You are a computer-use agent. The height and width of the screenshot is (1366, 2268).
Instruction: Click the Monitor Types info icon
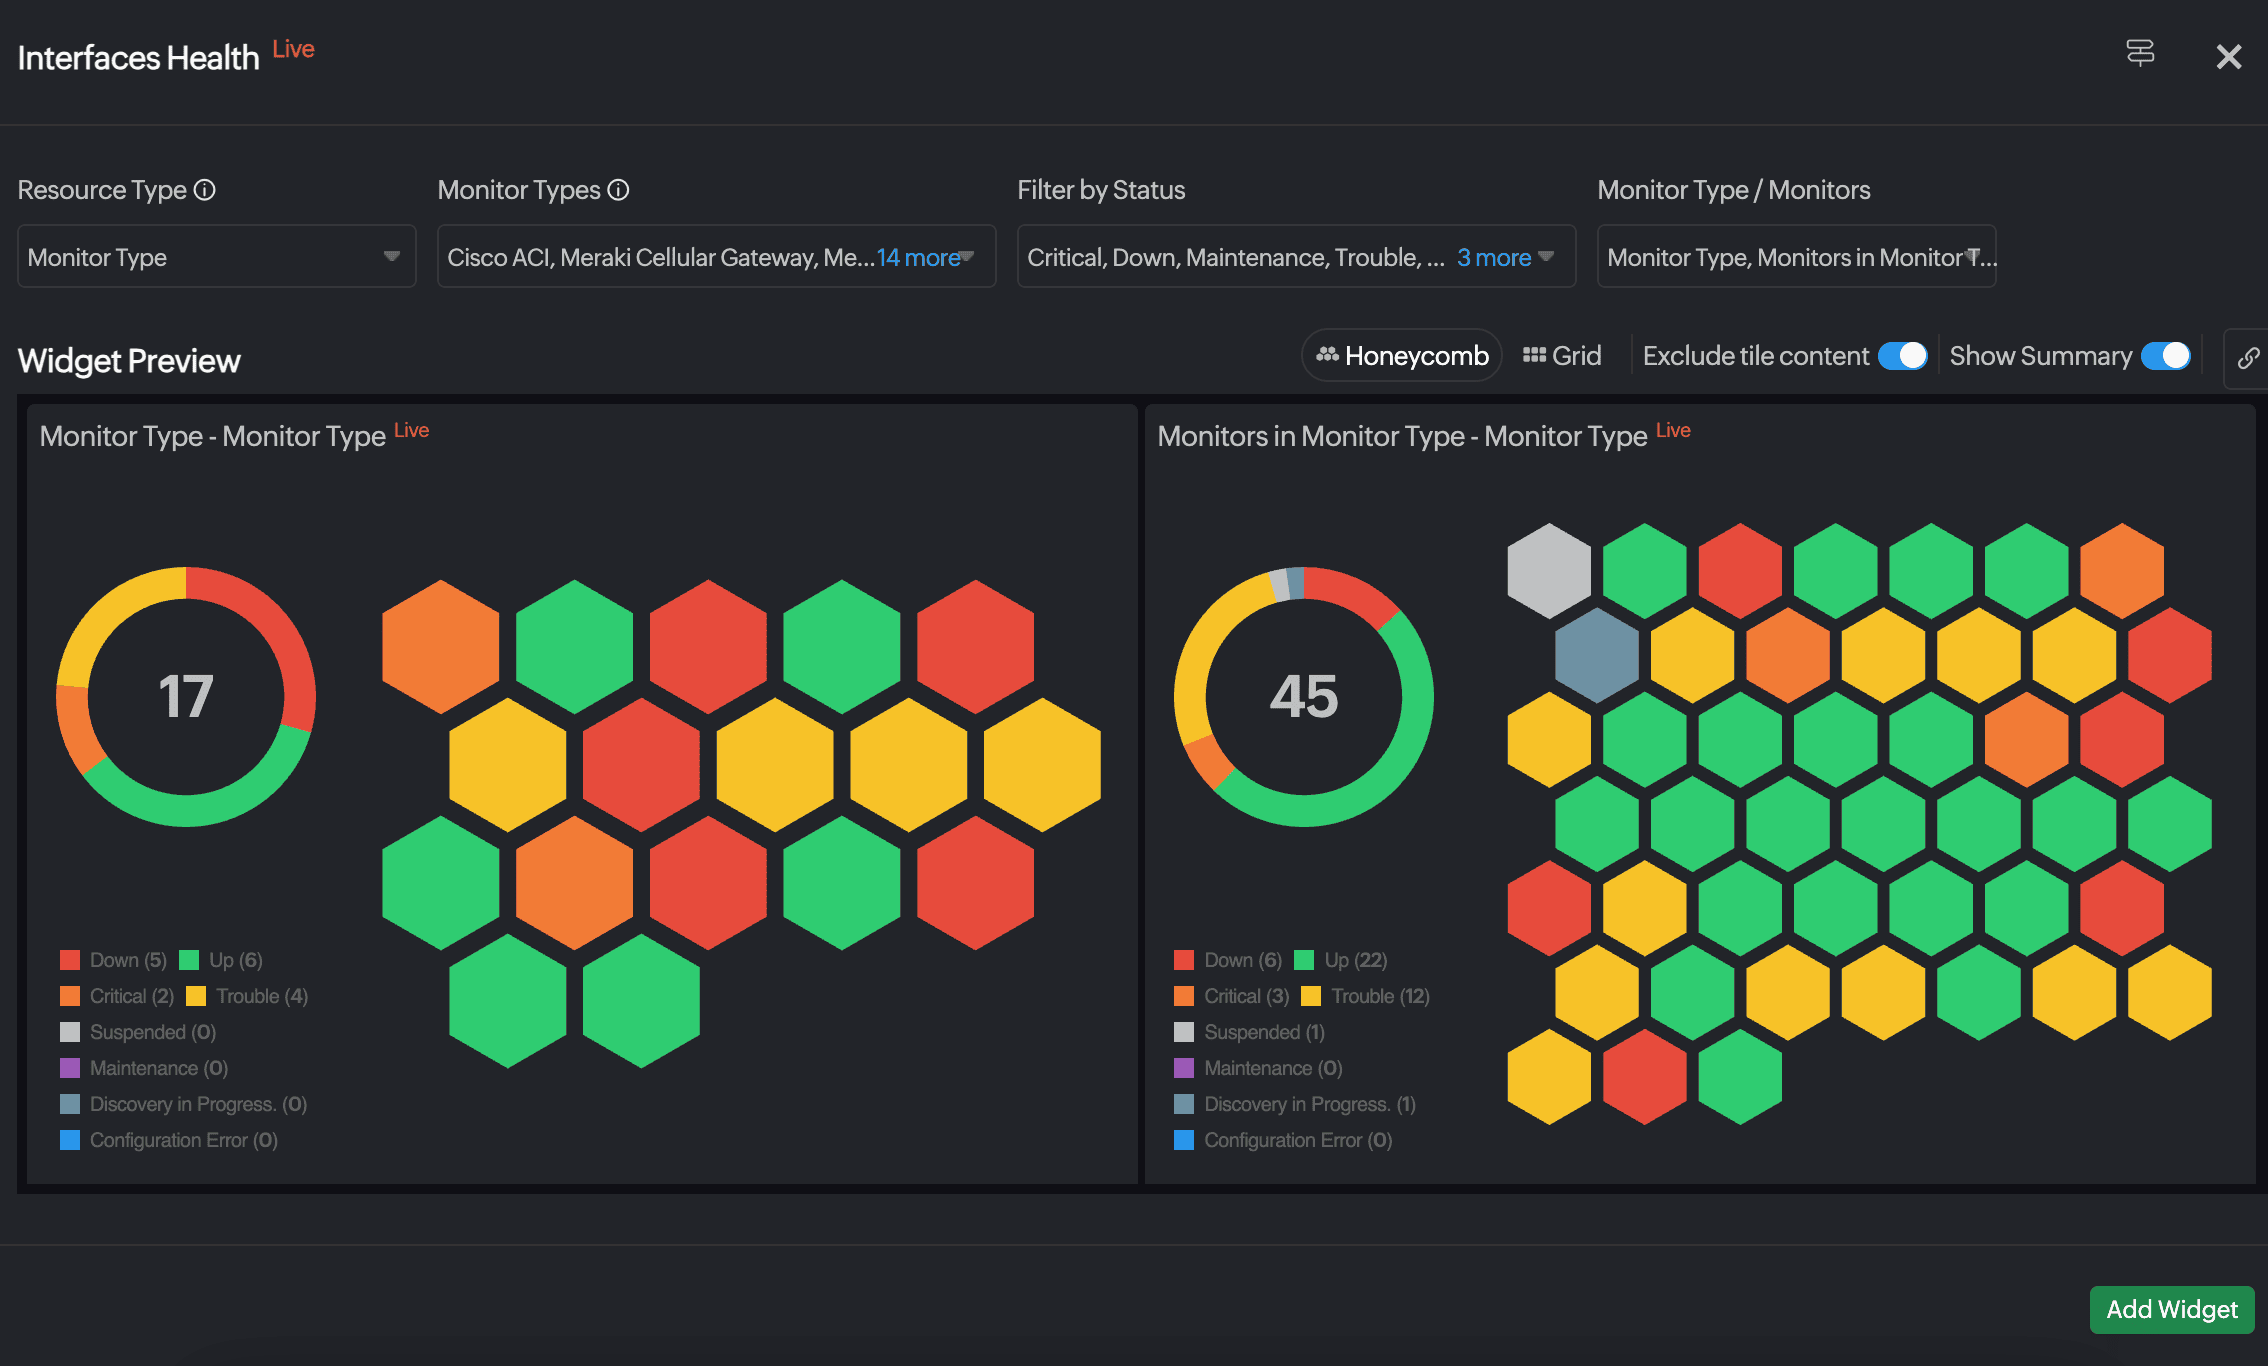pos(619,190)
